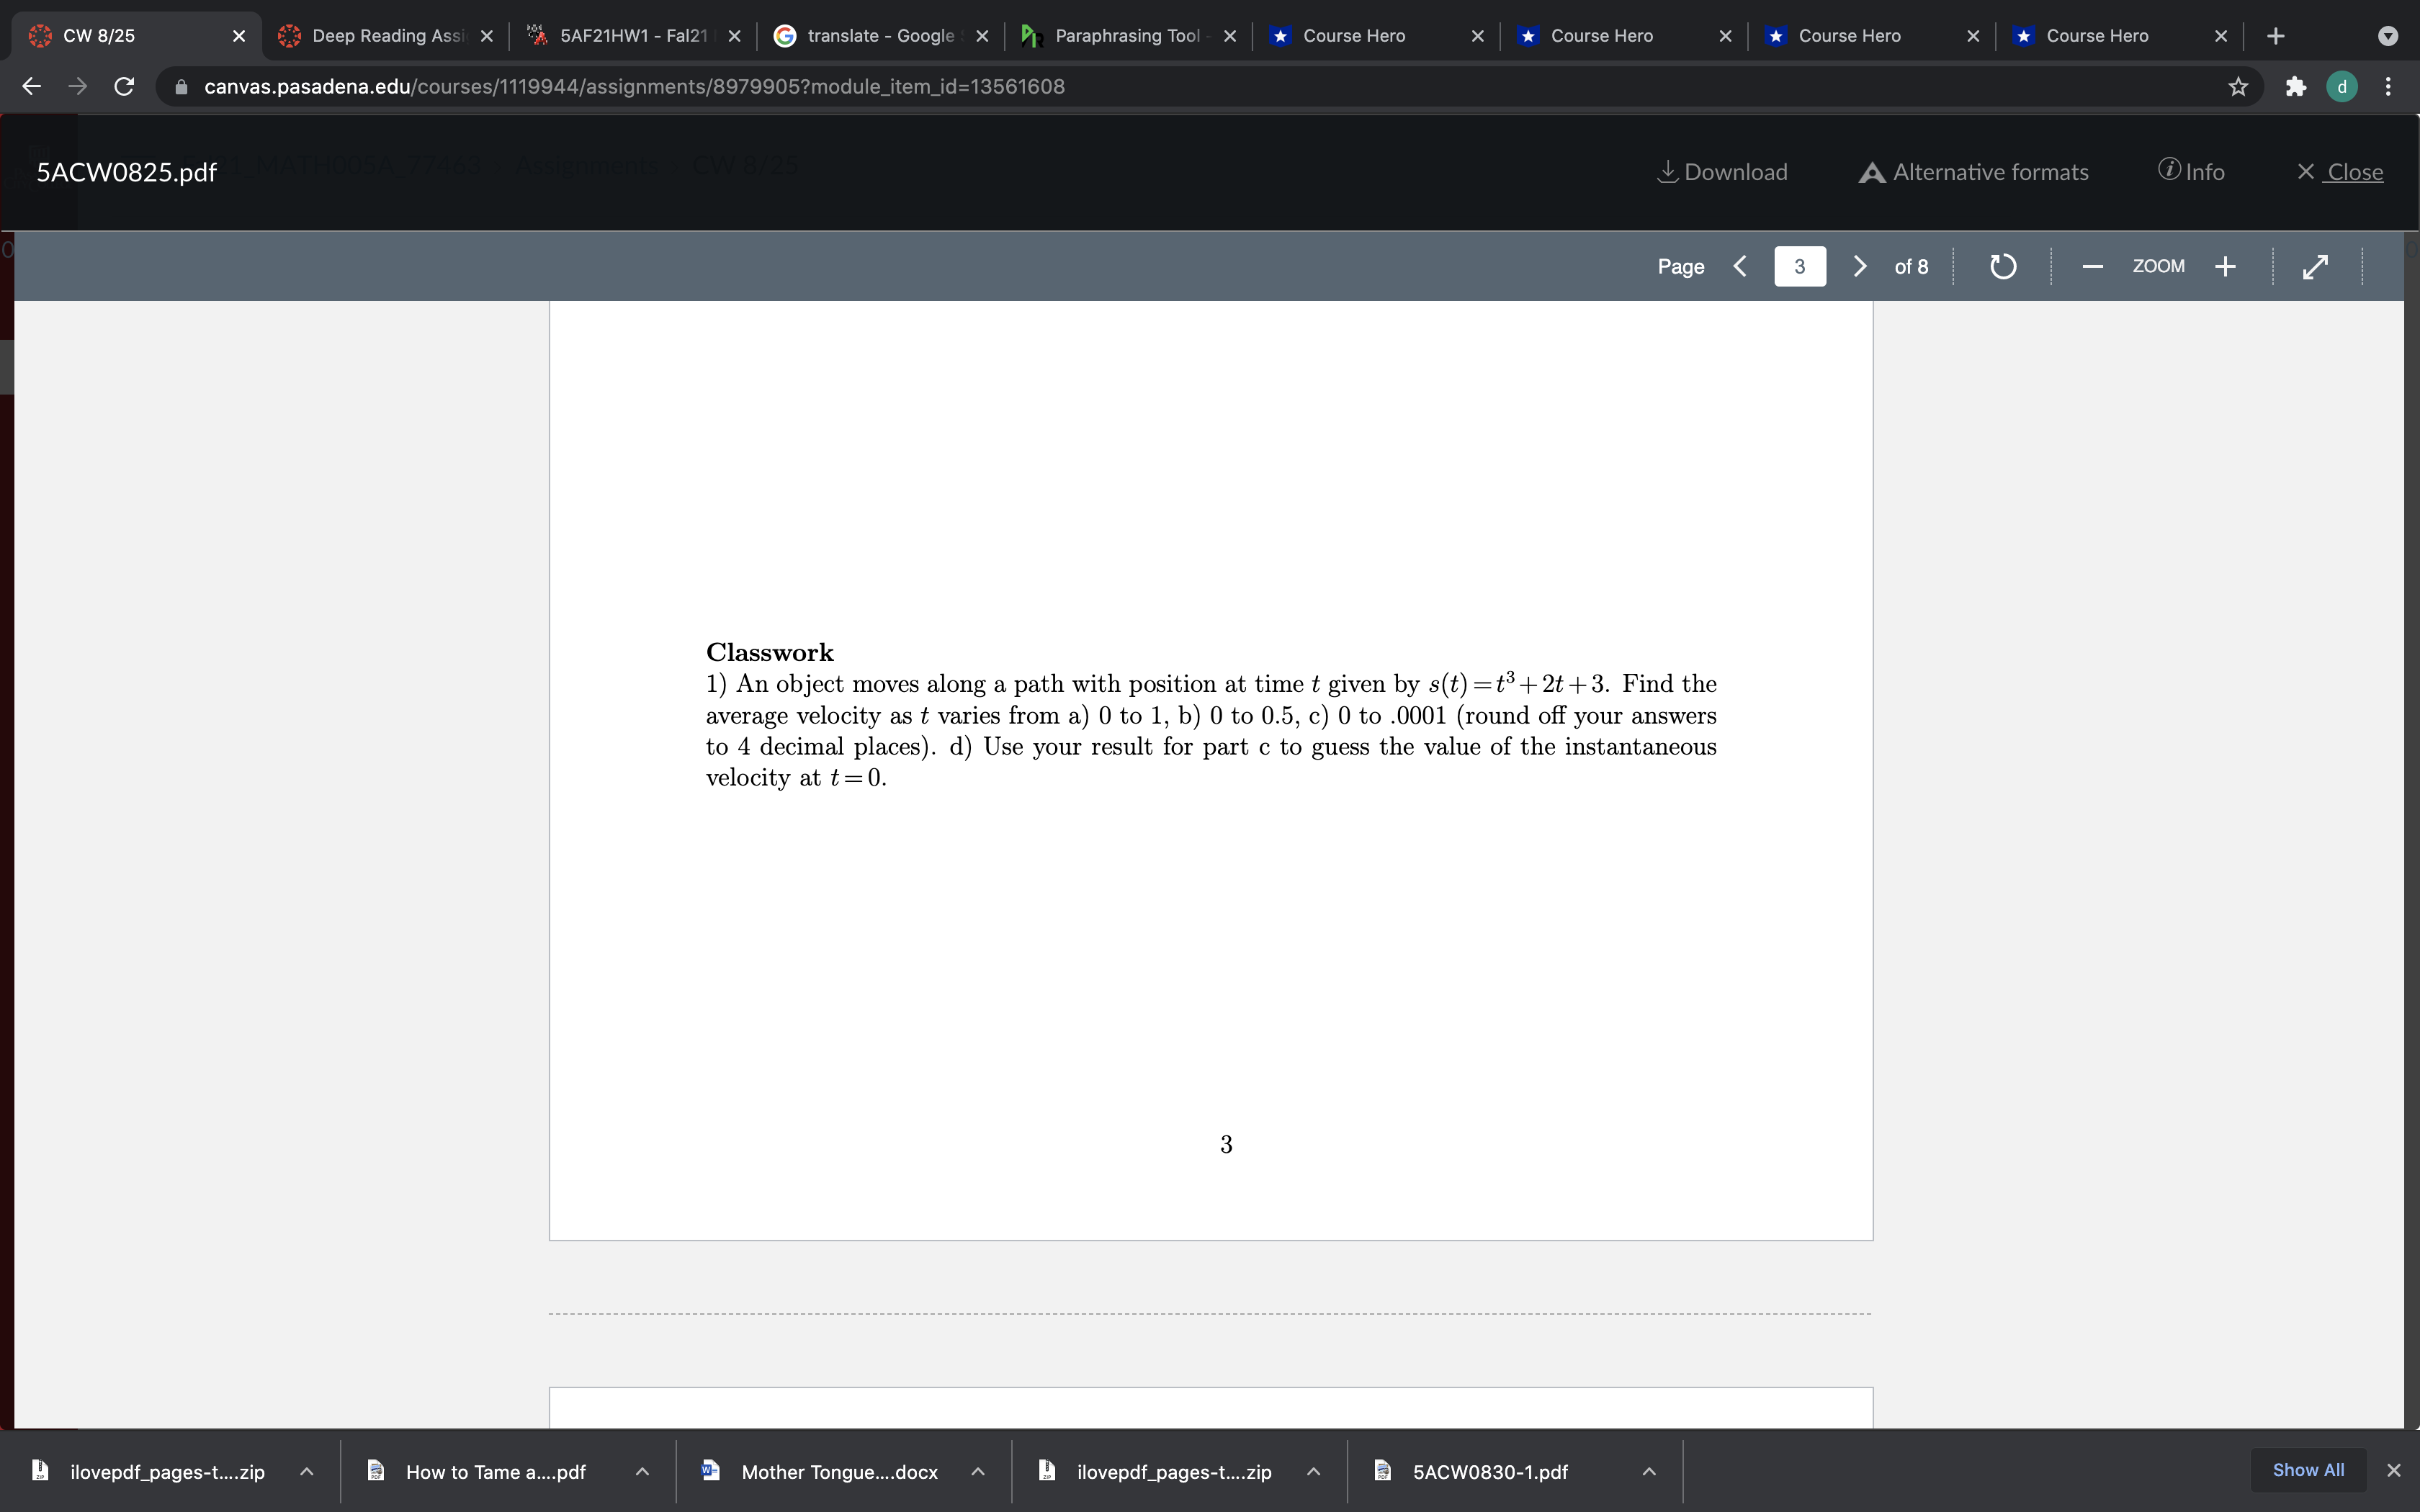Expand options for 5ACW0830-1.pdf download
This screenshot has height=1512, width=2420.
coord(1650,1471)
